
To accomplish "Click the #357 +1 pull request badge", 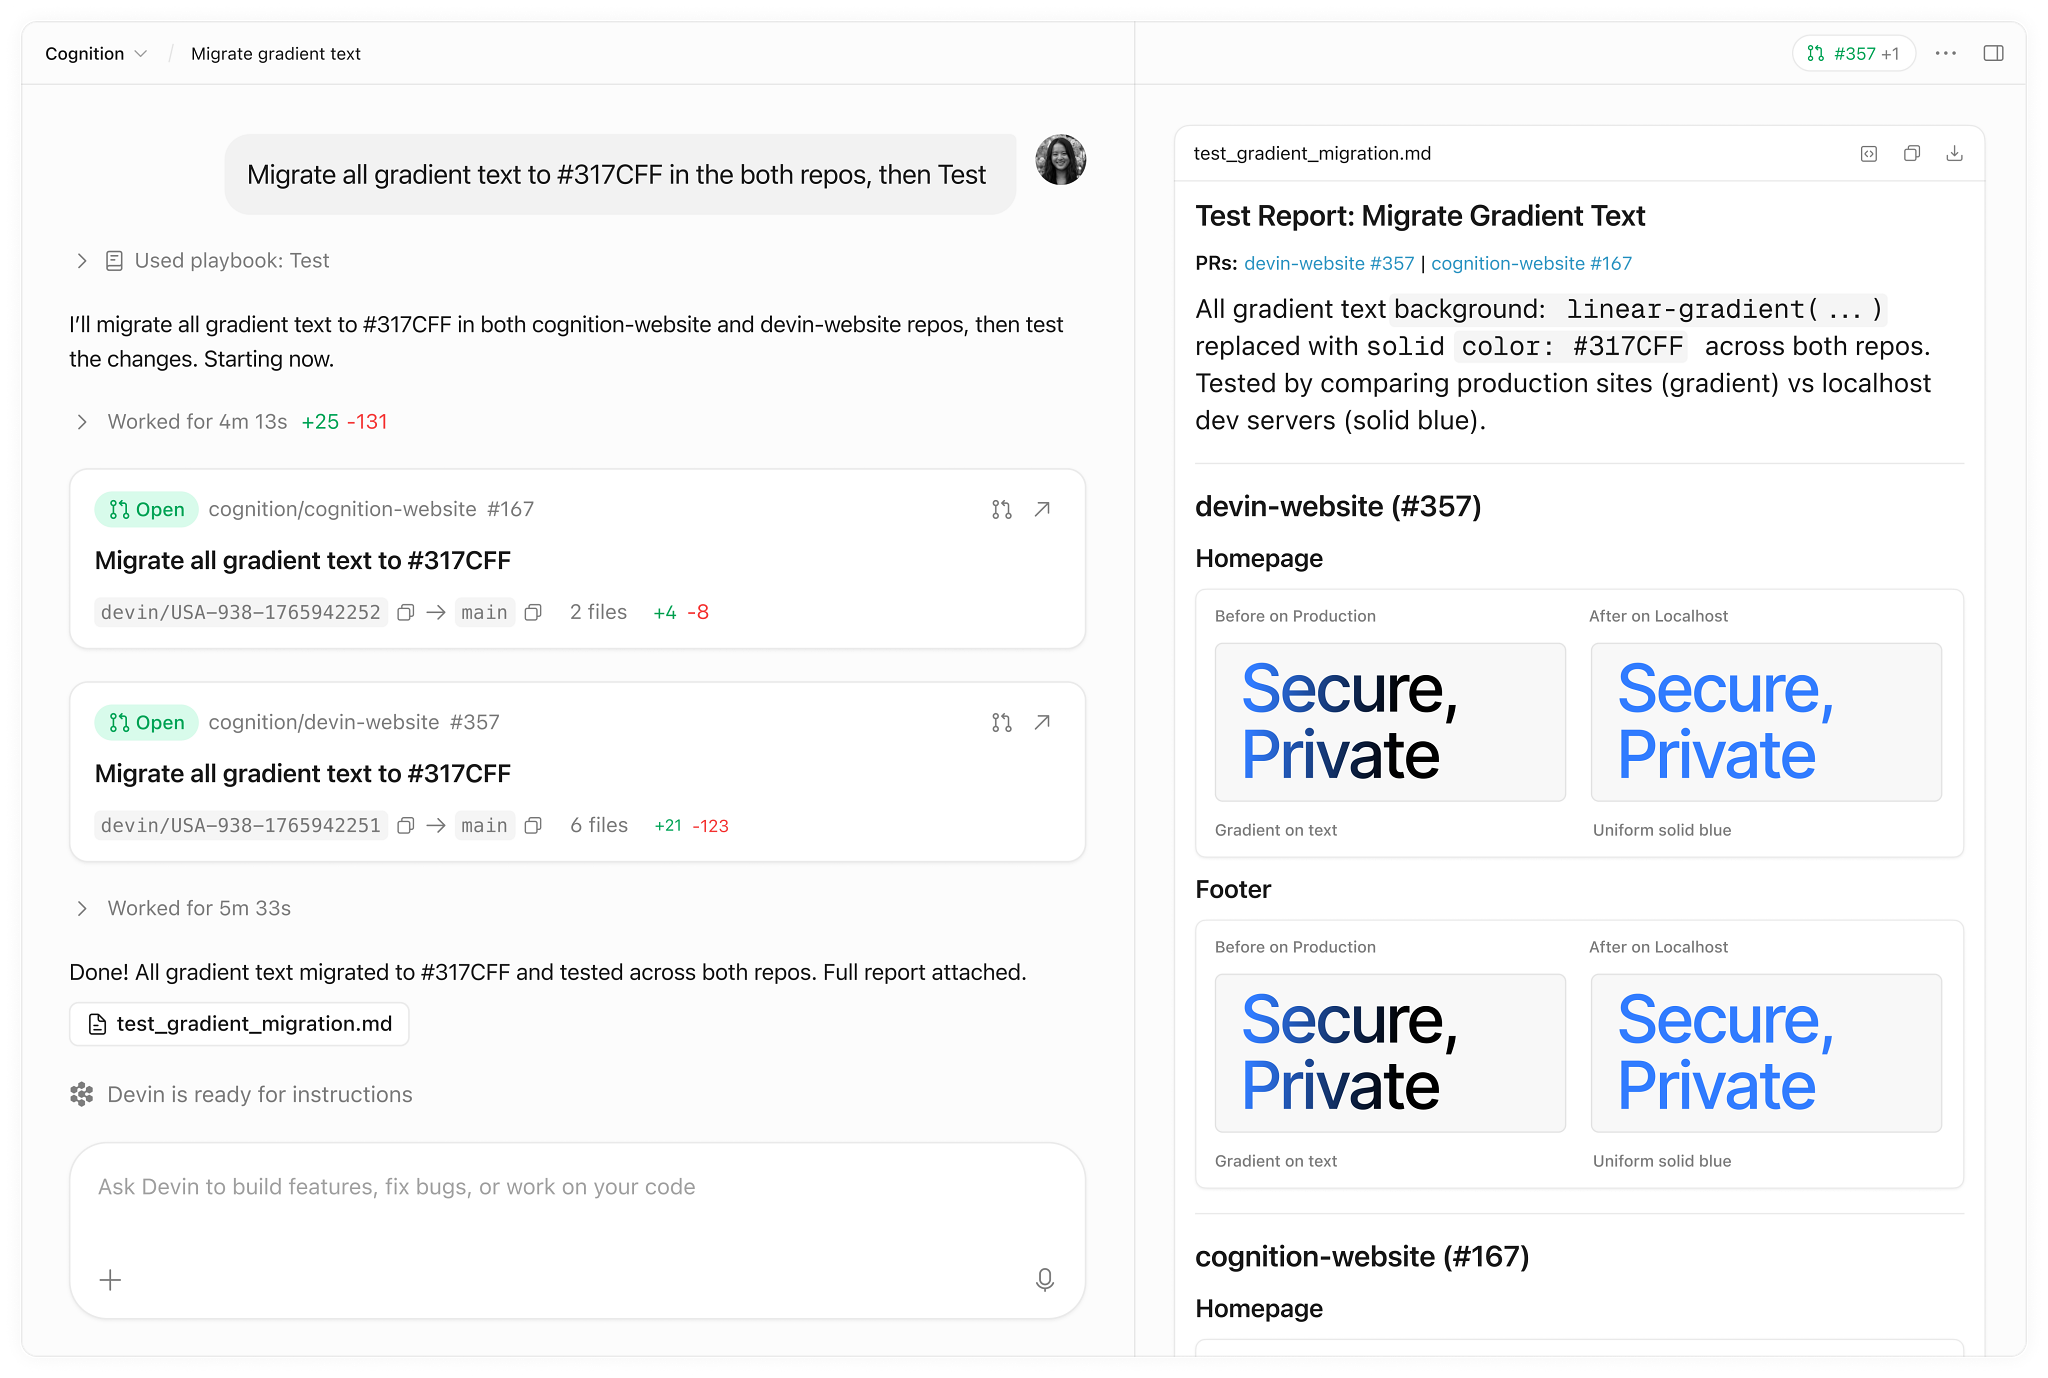I will pos(1853,54).
